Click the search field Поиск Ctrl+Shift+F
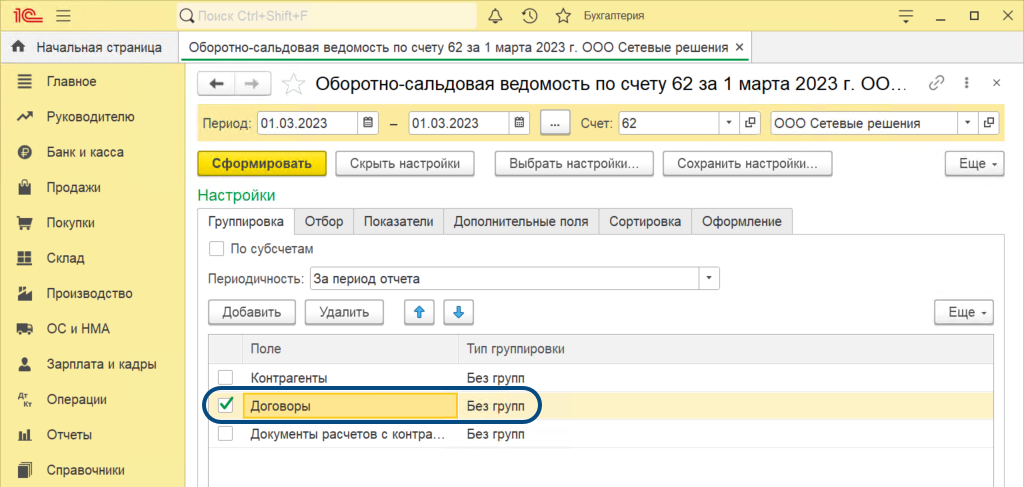This screenshot has height=487, width=1024. [327, 16]
